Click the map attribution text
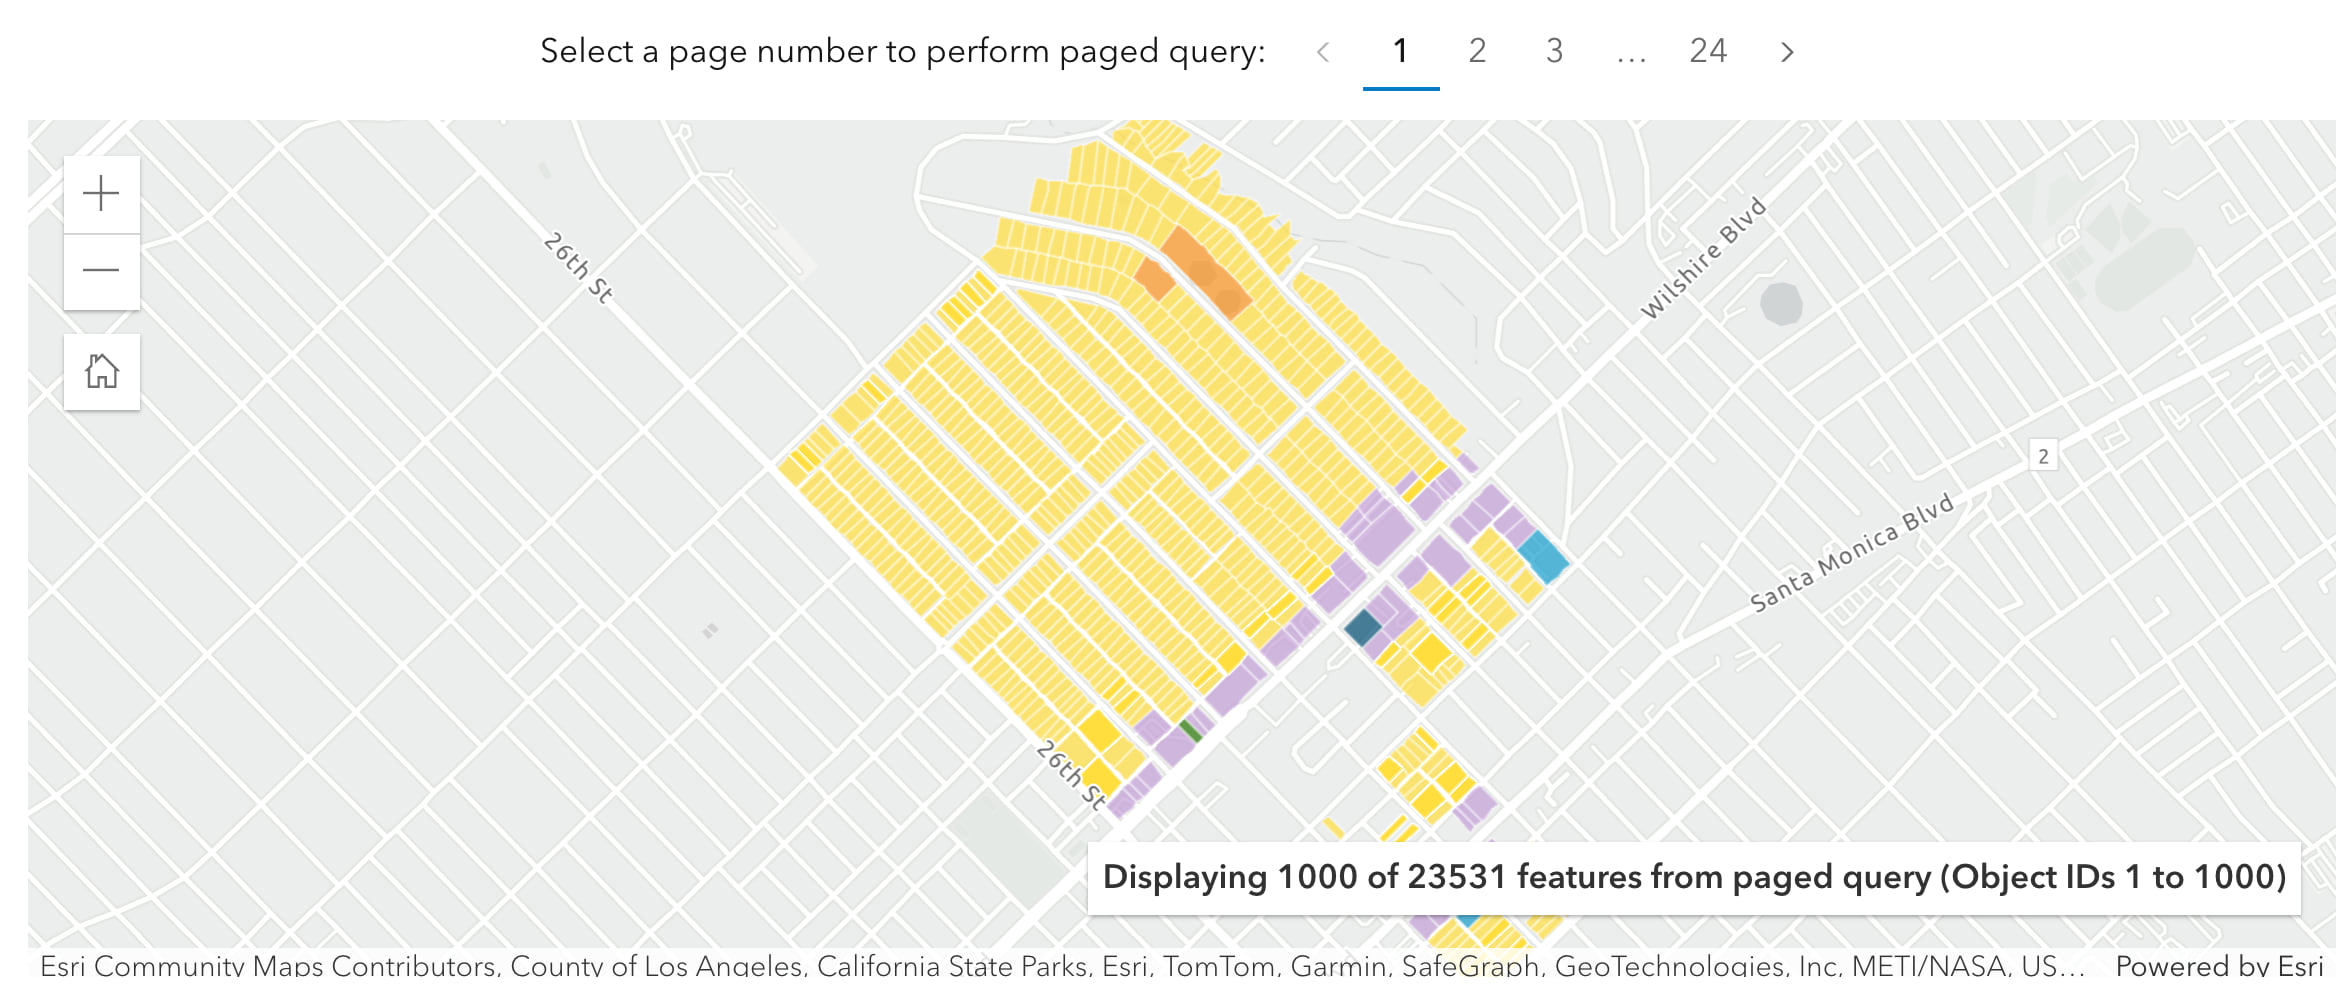Image resolution: width=2342 pixels, height=986 pixels. click(1062, 966)
